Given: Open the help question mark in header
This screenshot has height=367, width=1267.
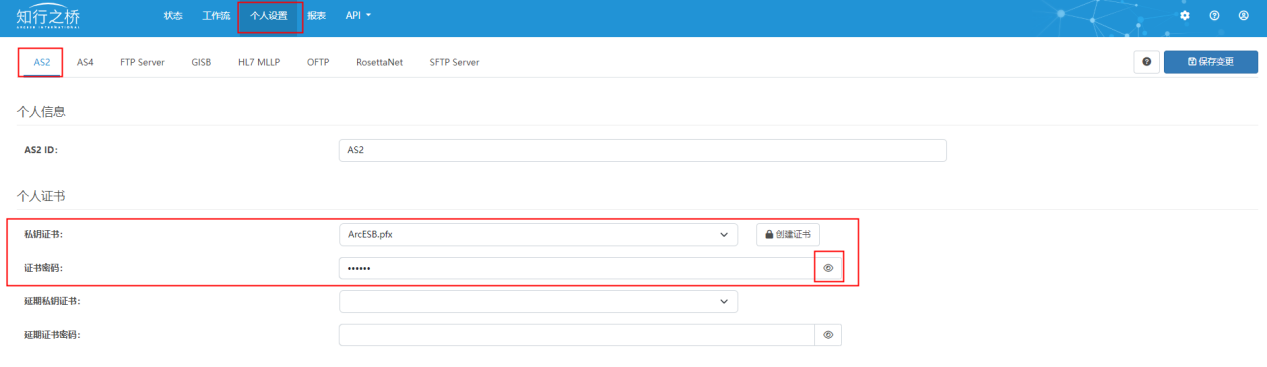Looking at the screenshot, I should tap(1214, 16).
